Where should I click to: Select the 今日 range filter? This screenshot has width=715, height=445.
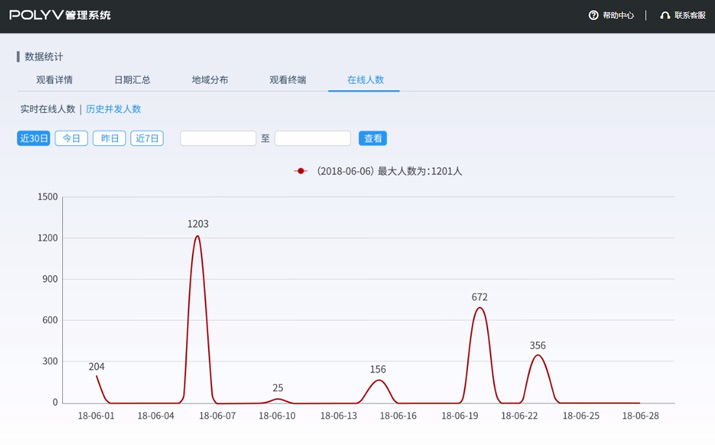pos(71,138)
